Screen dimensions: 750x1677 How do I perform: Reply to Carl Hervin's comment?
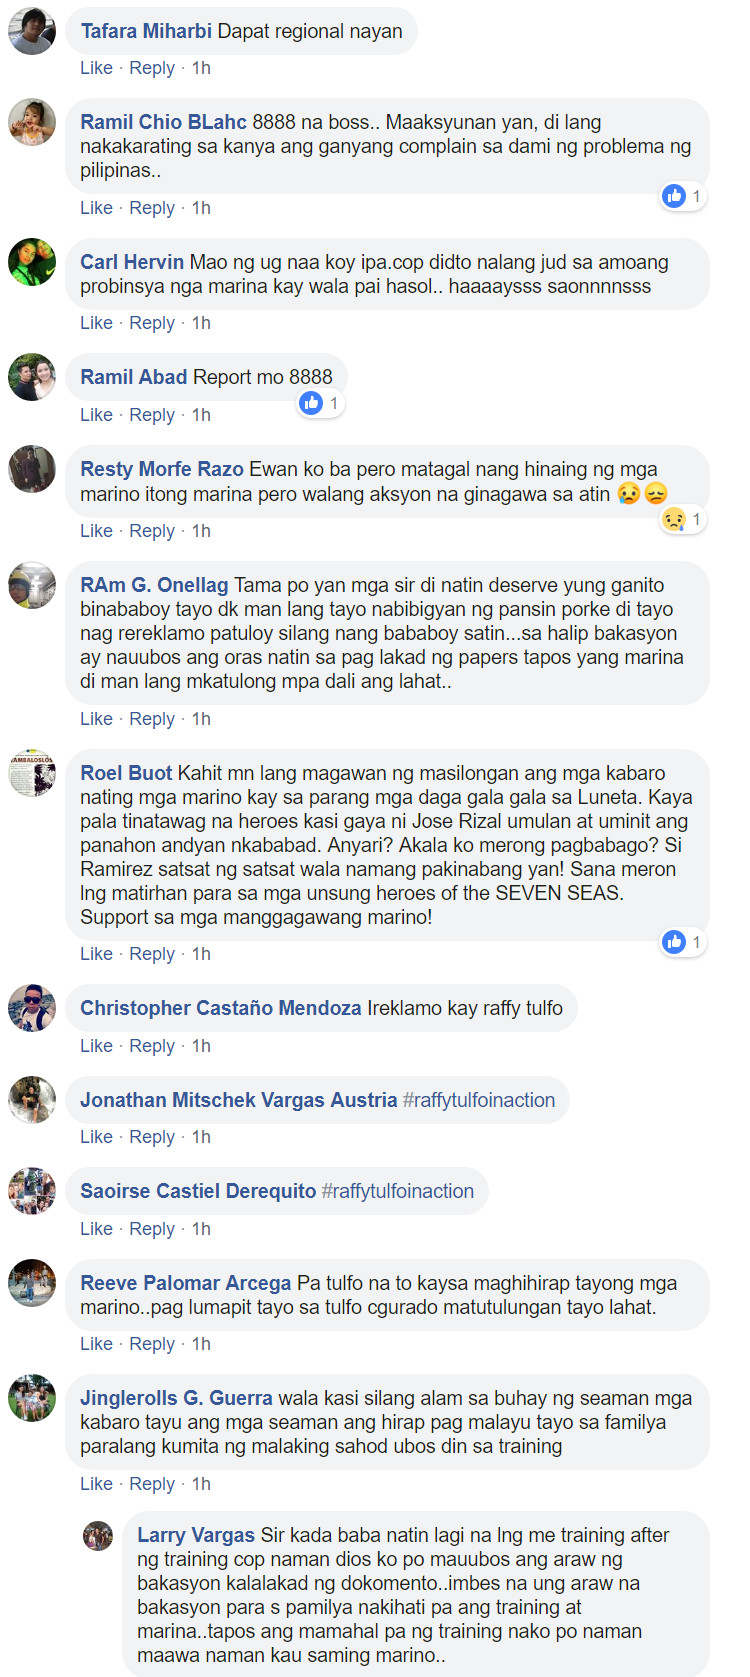[152, 323]
